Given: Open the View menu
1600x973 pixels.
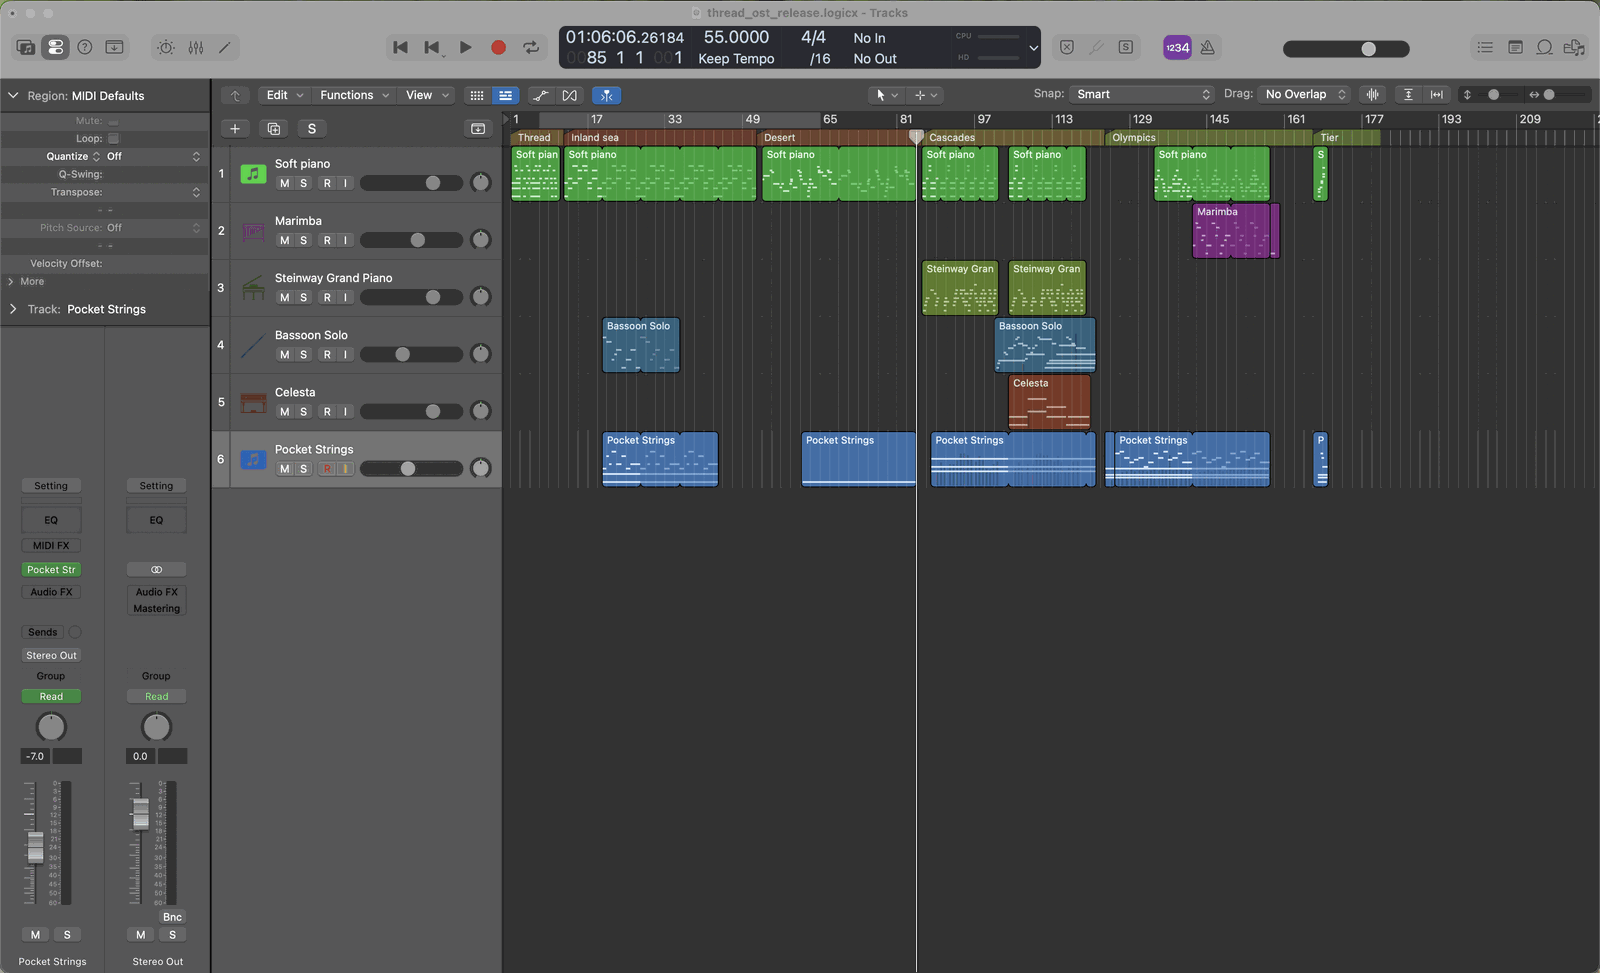Looking at the screenshot, I should tap(427, 95).
